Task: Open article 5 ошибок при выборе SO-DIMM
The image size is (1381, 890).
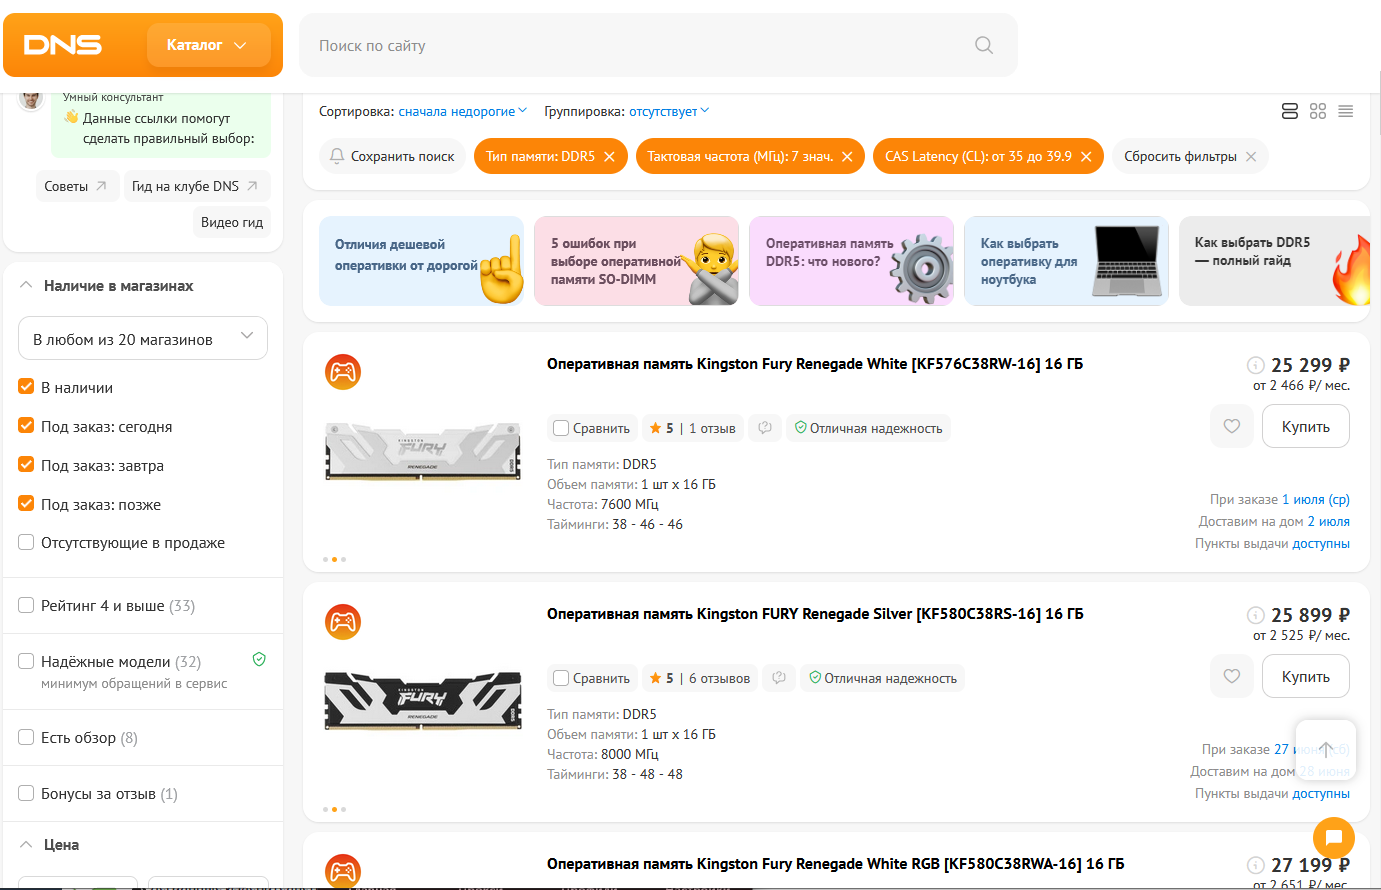Action: coord(637,261)
